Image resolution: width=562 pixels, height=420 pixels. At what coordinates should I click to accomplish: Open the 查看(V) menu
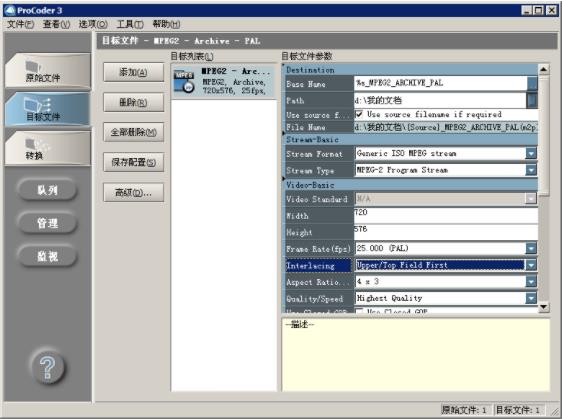pyautogui.click(x=56, y=24)
